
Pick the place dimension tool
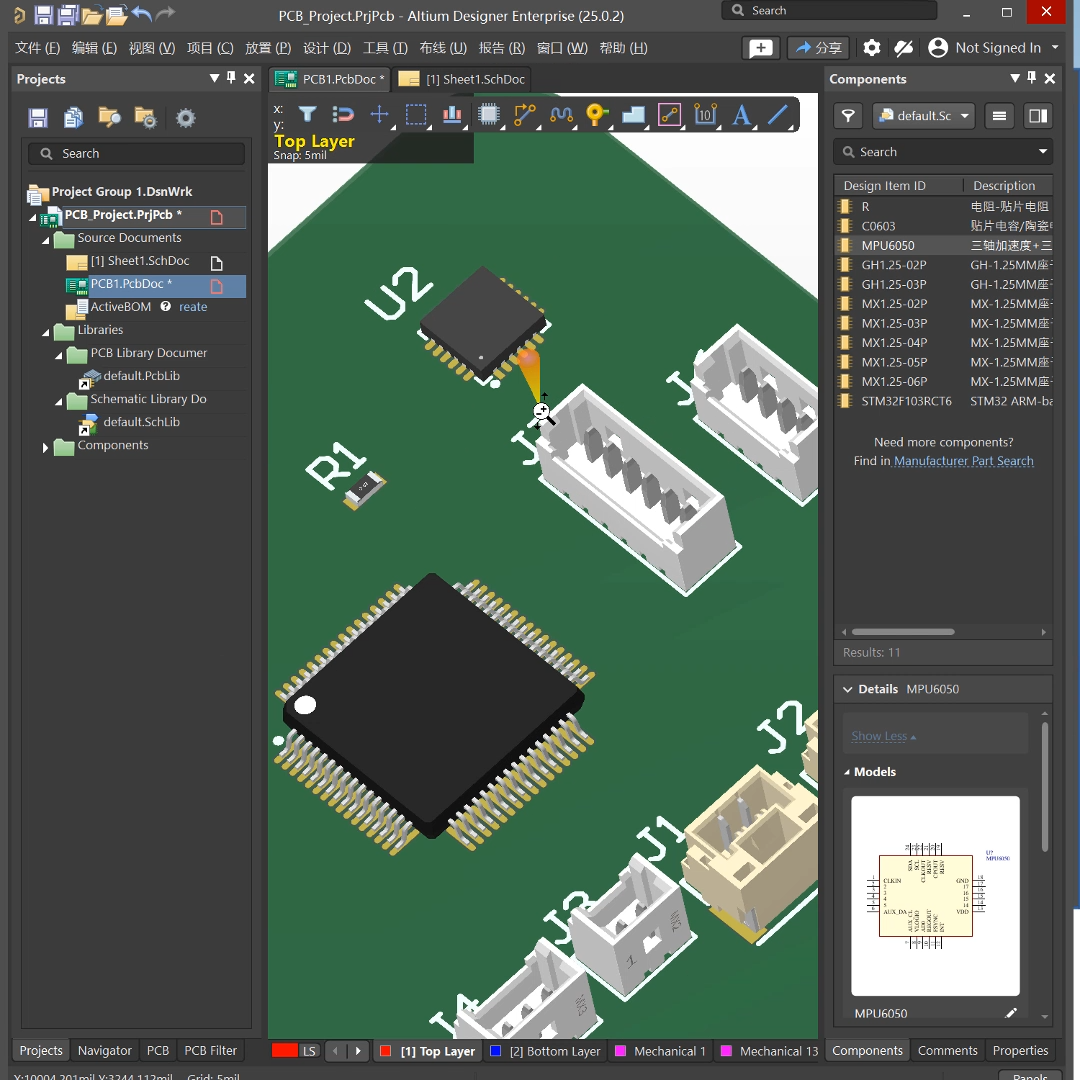click(705, 115)
